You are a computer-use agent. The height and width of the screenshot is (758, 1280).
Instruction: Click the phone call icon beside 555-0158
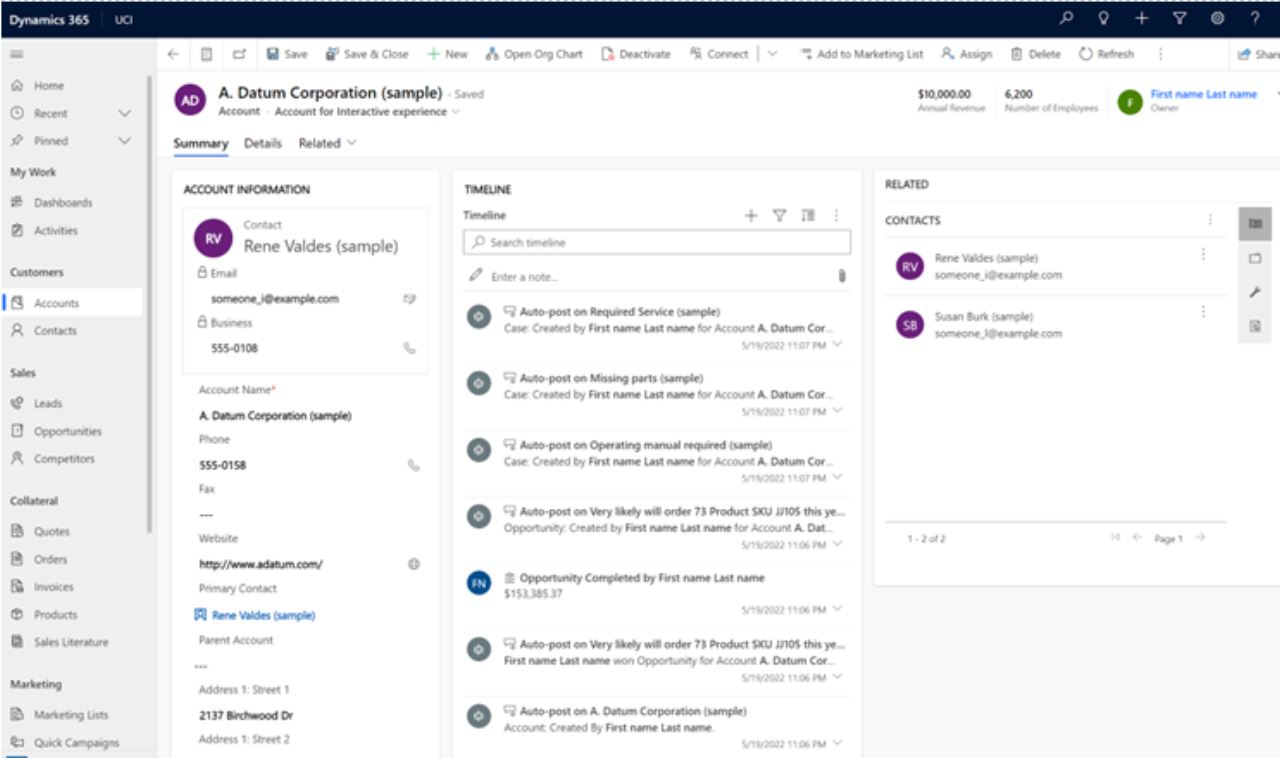click(x=413, y=465)
